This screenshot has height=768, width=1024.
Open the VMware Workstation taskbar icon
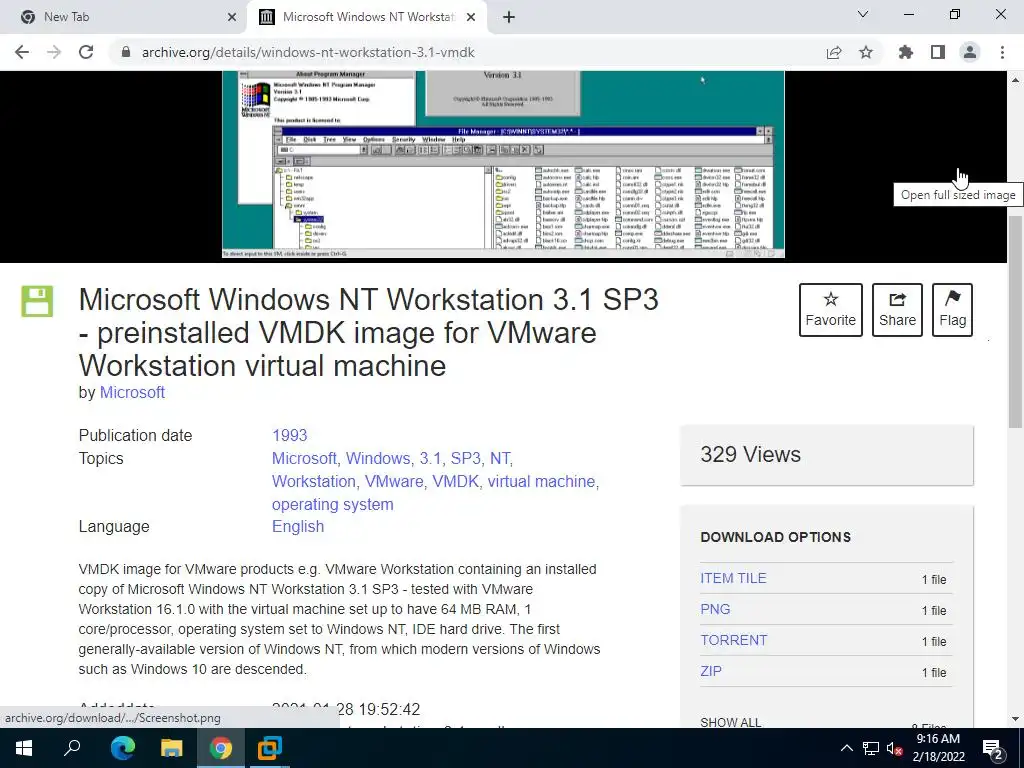(269, 748)
